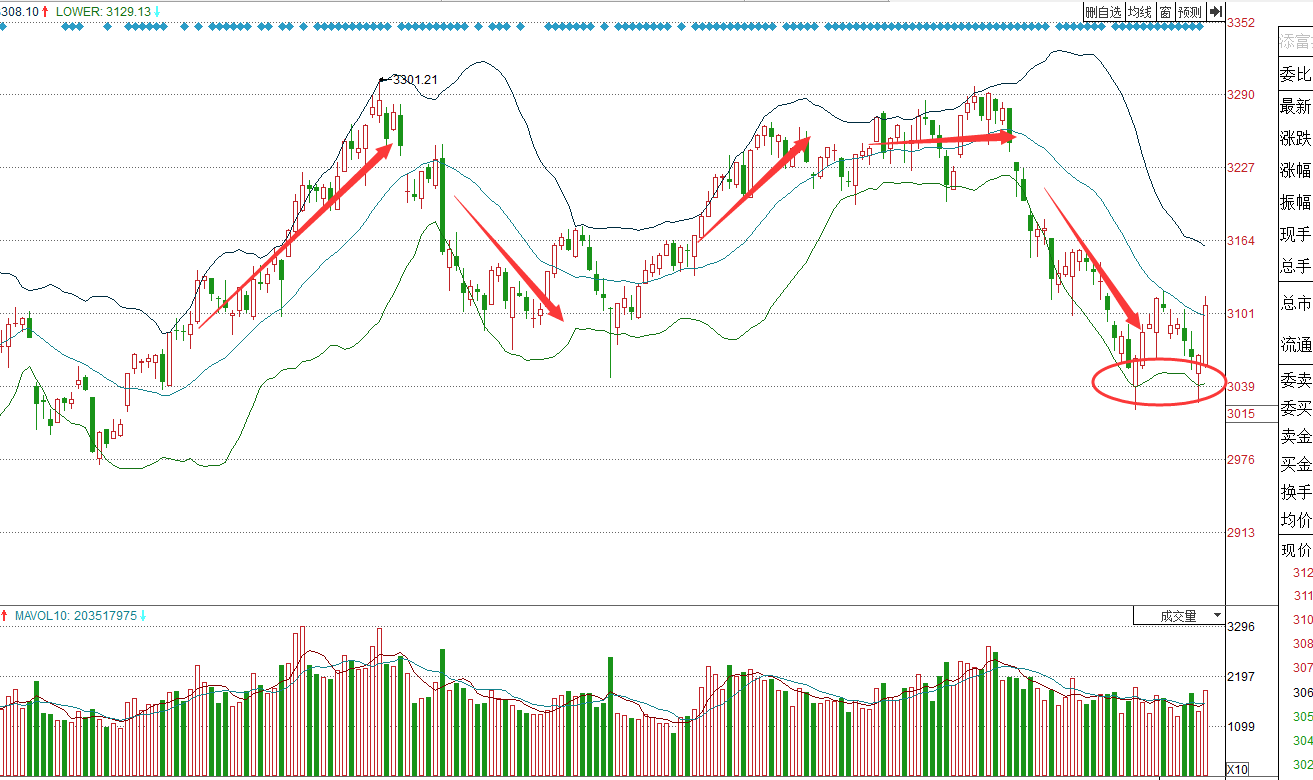Click the 3227 price axis label
This screenshot has width=1313, height=780.
(x=1241, y=168)
